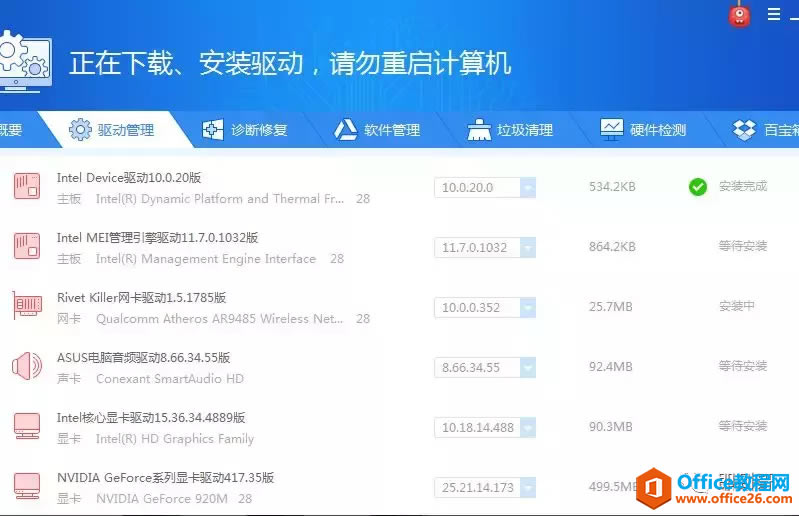The image size is (799, 516).
Task: Click the repair kit icon on 诊断修复 tab
Action: click(x=212, y=129)
